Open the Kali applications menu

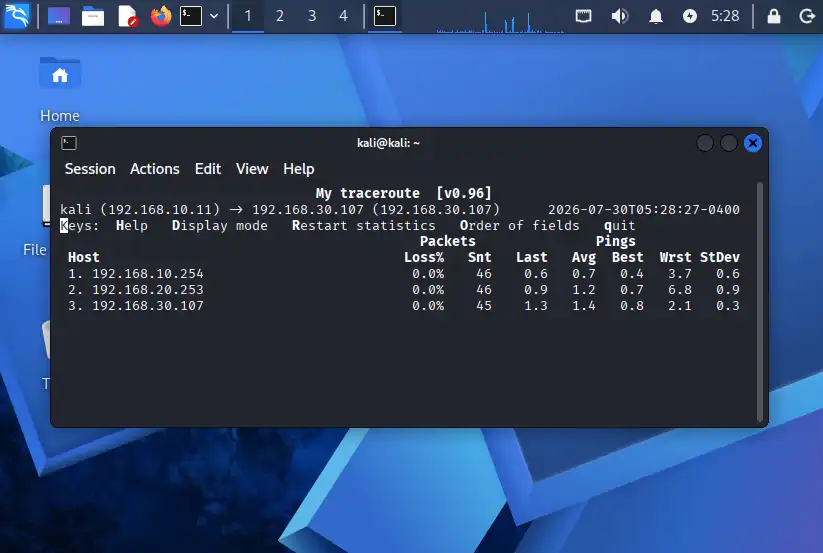coord(17,16)
